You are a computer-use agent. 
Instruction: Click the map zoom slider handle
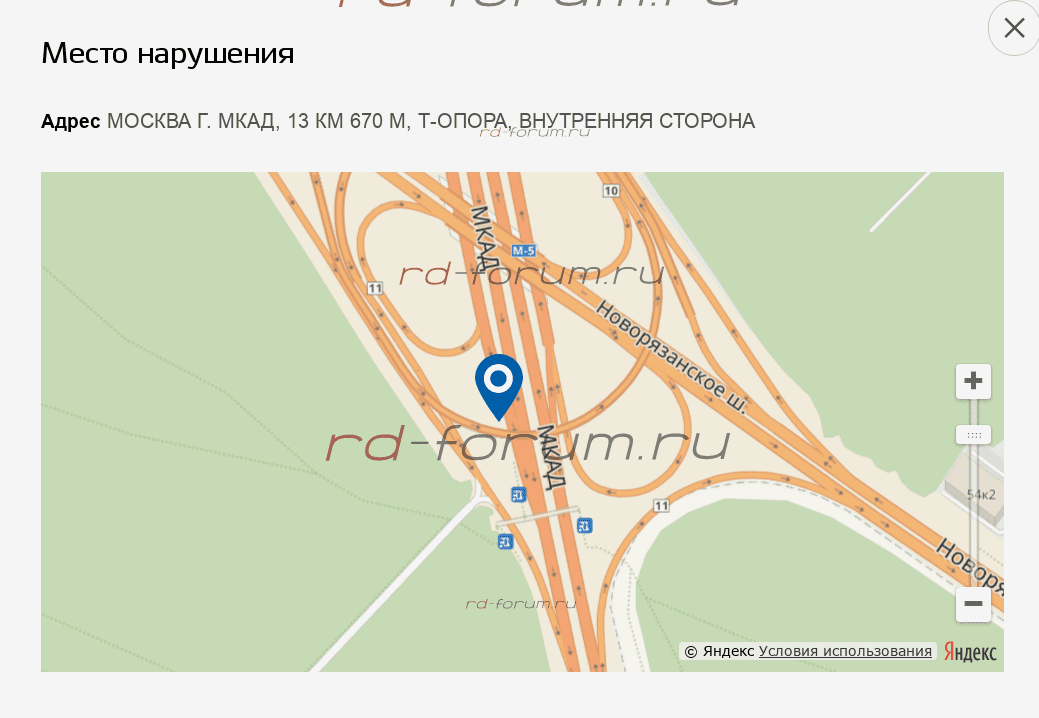(973, 435)
